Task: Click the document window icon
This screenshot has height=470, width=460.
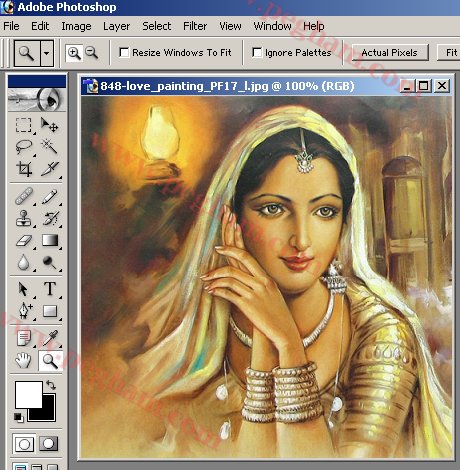Action: (90, 86)
